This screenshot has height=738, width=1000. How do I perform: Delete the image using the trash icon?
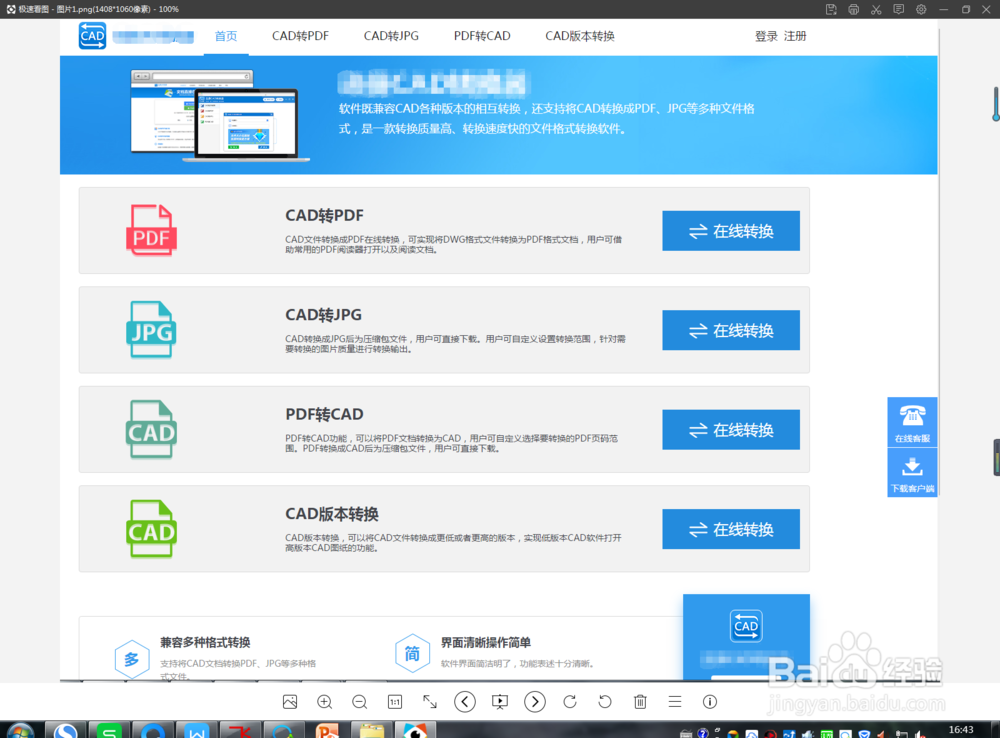pos(640,702)
